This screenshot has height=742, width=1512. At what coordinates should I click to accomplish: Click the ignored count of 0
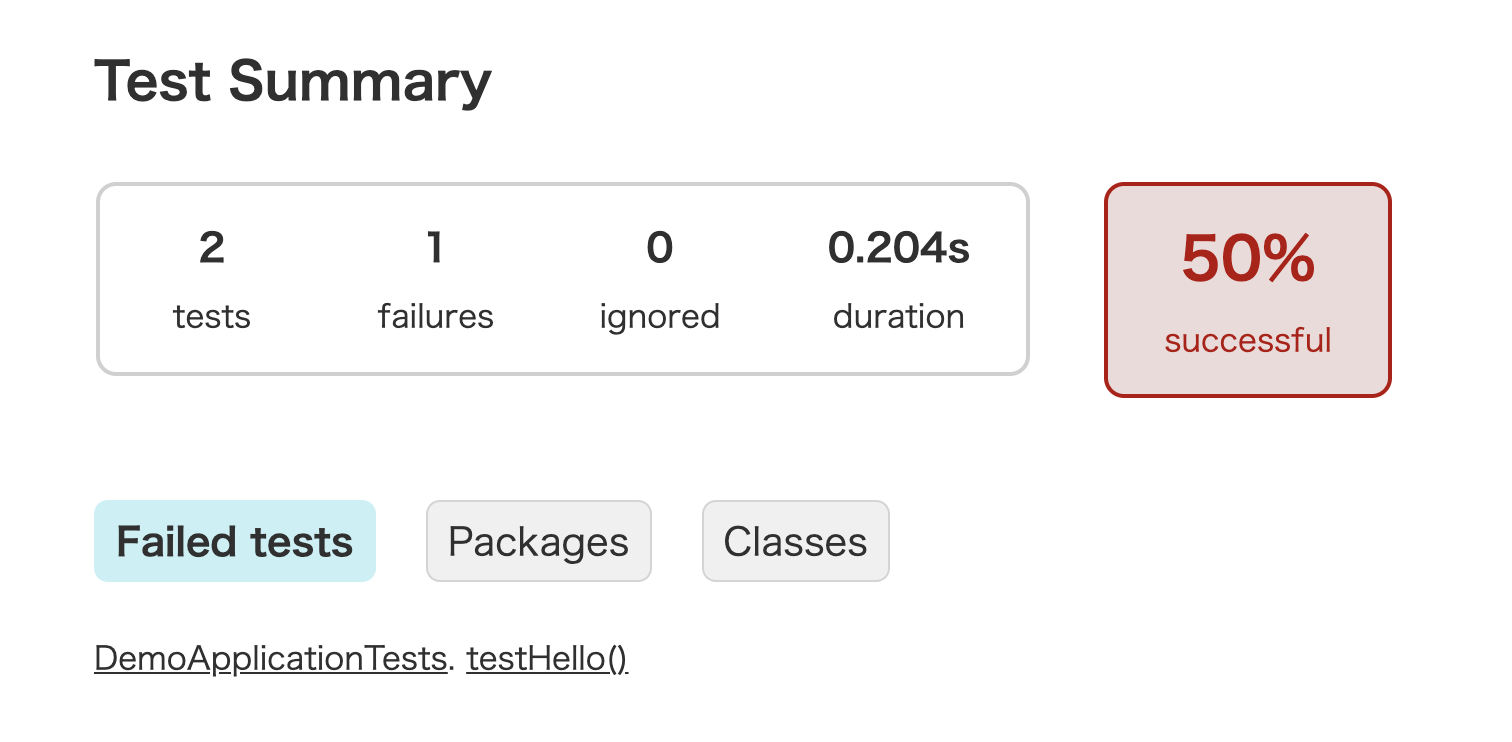tap(659, 248)
